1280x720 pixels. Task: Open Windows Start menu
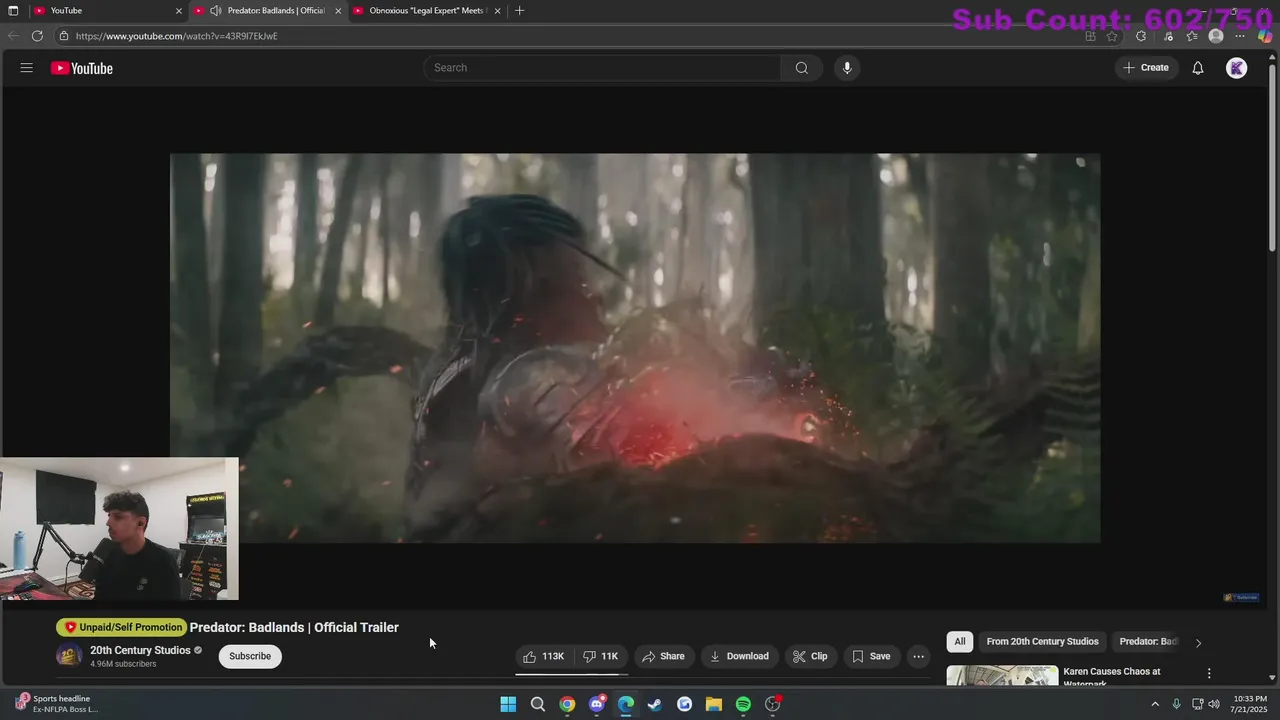point(508,704)
